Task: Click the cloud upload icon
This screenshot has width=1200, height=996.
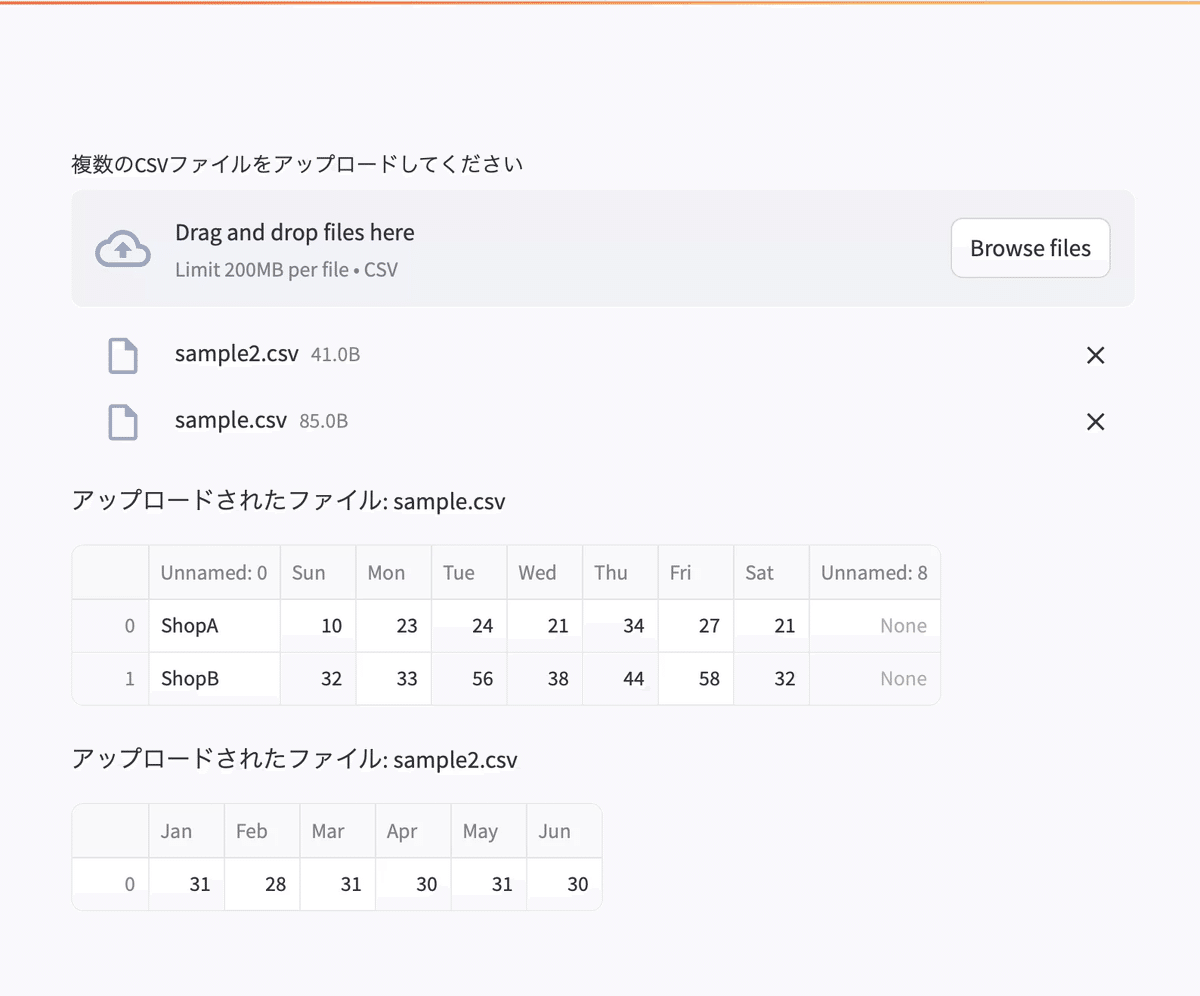Action: click(122, 248)
